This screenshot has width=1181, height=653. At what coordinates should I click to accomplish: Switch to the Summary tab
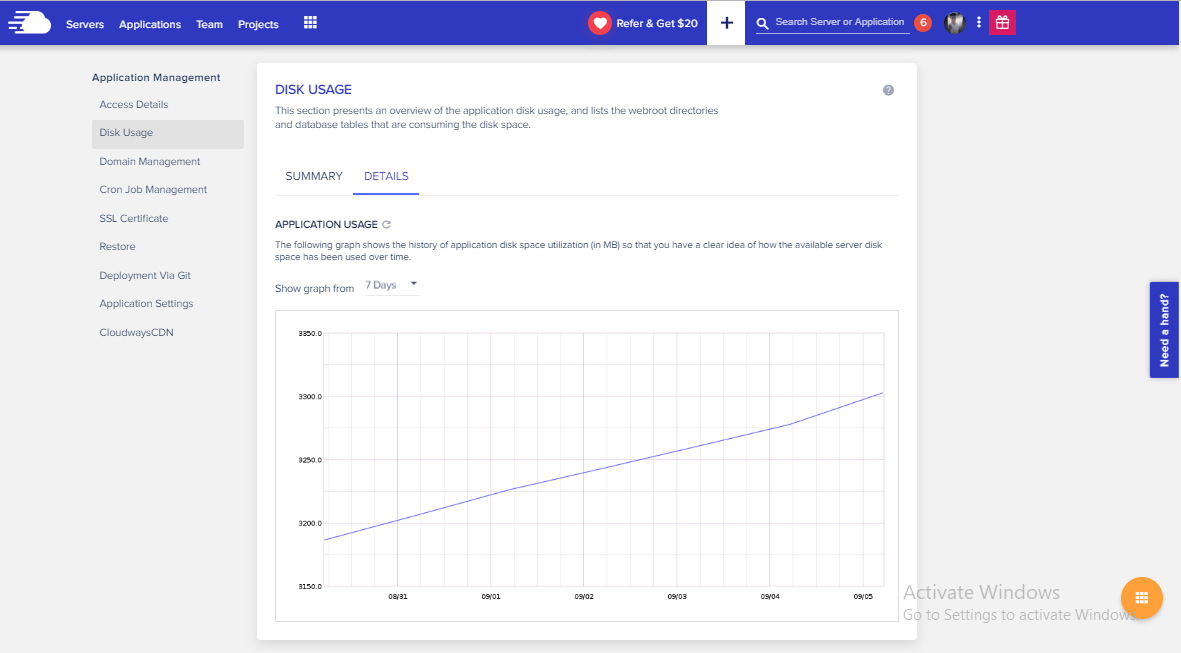coord(313,175)
